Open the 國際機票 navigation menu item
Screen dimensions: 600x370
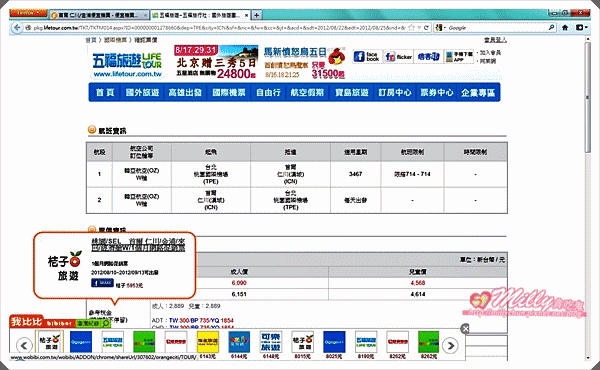(229, 92)
